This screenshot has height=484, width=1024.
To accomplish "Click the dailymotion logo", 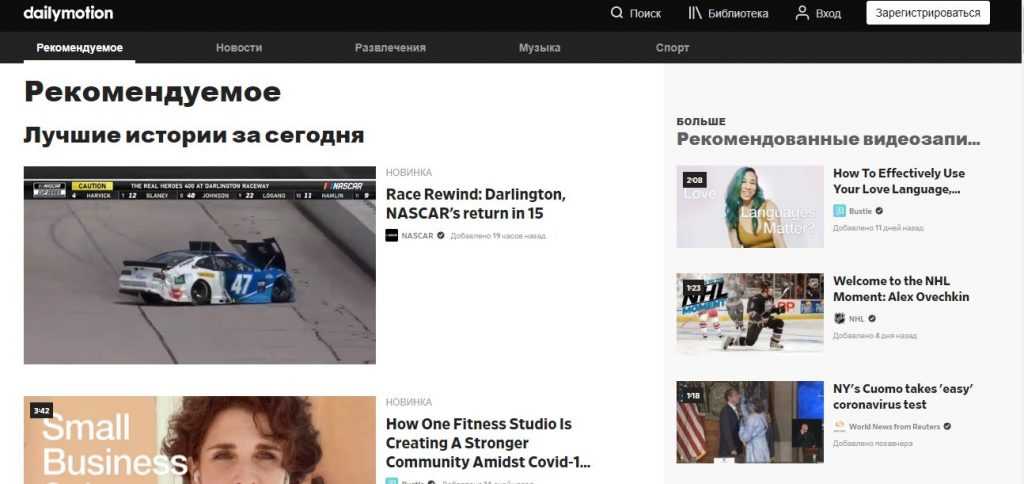I will [x=68, y=14].
